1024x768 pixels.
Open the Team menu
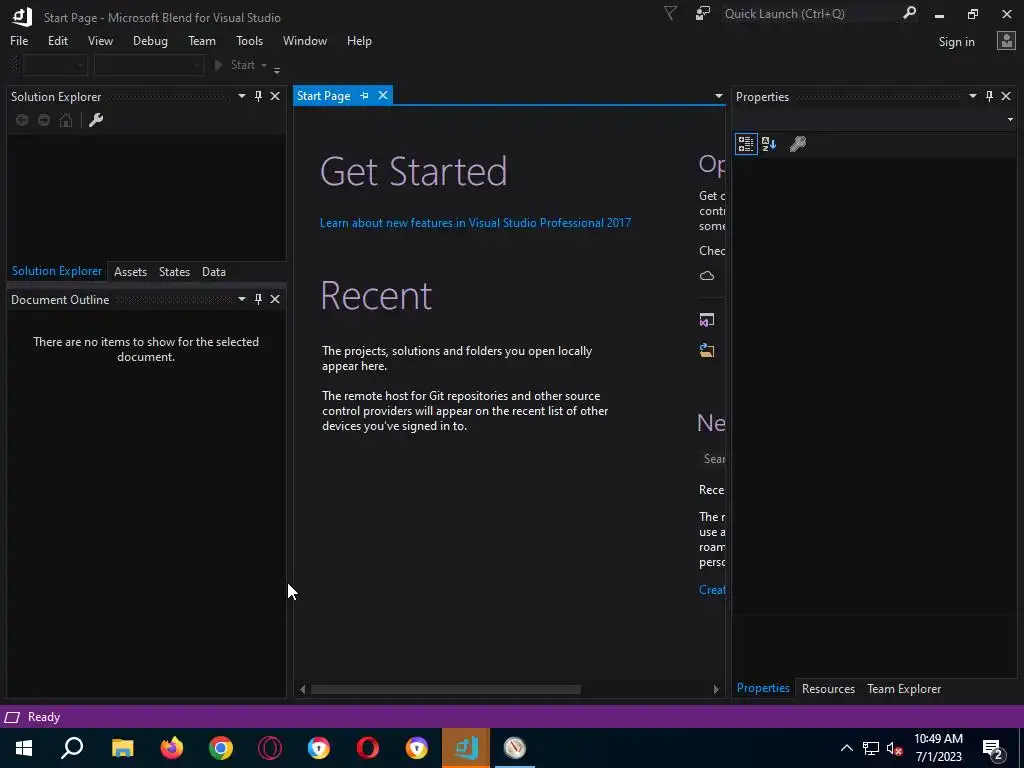tap(202, 40)
